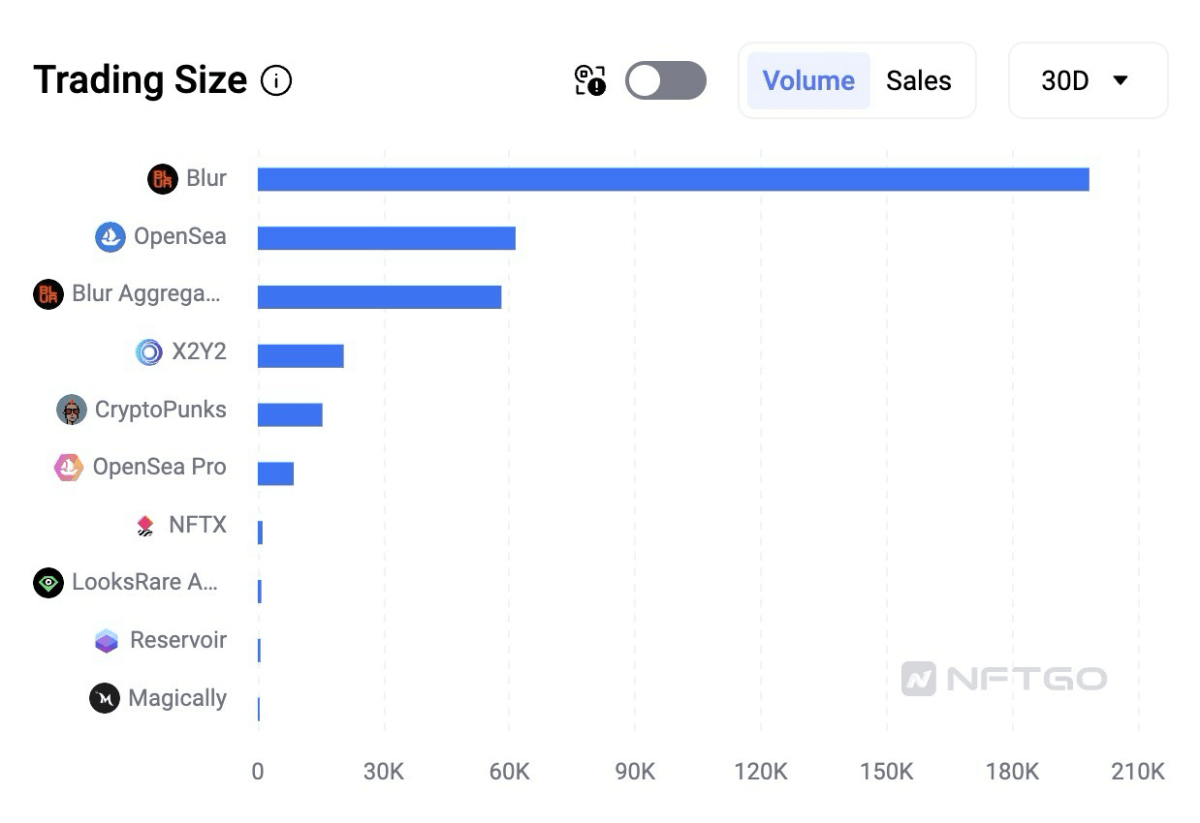This screenshot has width=1200, height=823.
Task: Click the scan warning icon near the toggle
Action: click(x=590, y=80)
